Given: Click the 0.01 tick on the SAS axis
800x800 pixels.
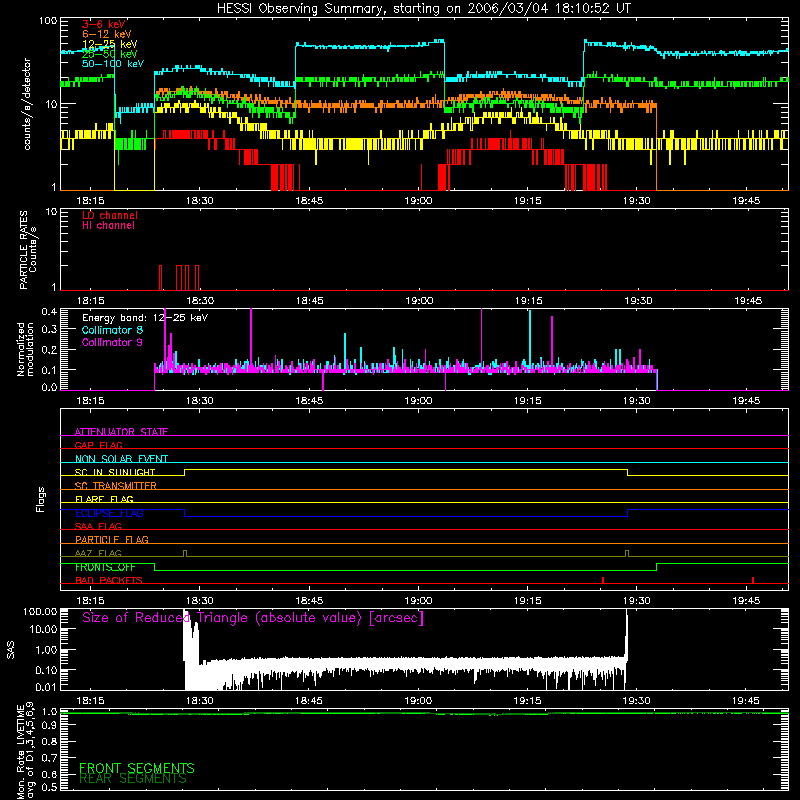Looking at the screenshot, I should 46,687.
